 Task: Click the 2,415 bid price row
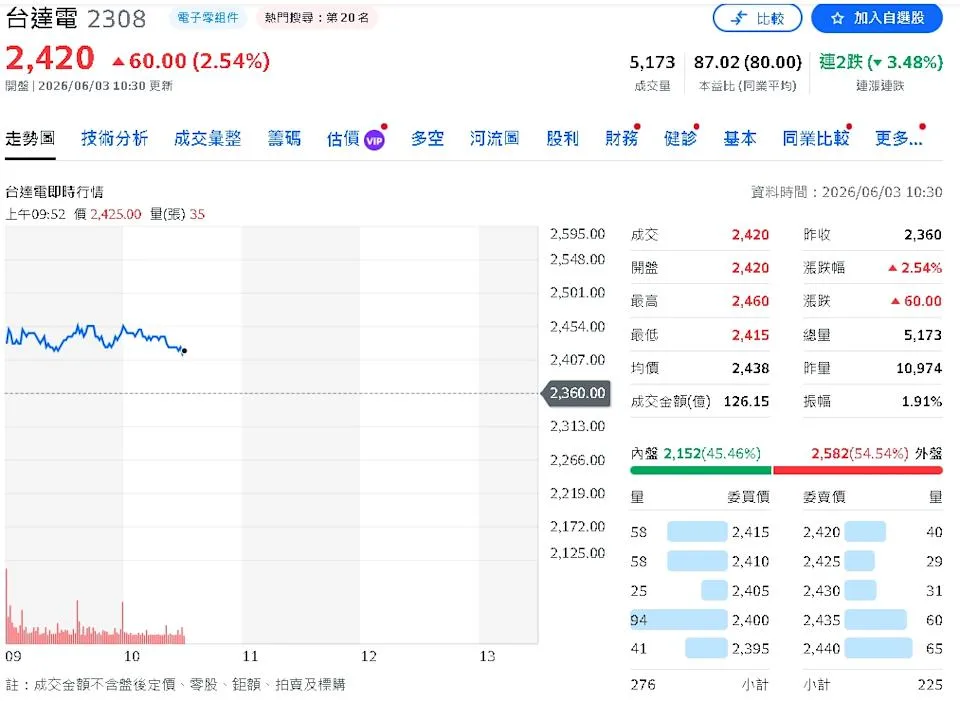(x=700, y=531)
